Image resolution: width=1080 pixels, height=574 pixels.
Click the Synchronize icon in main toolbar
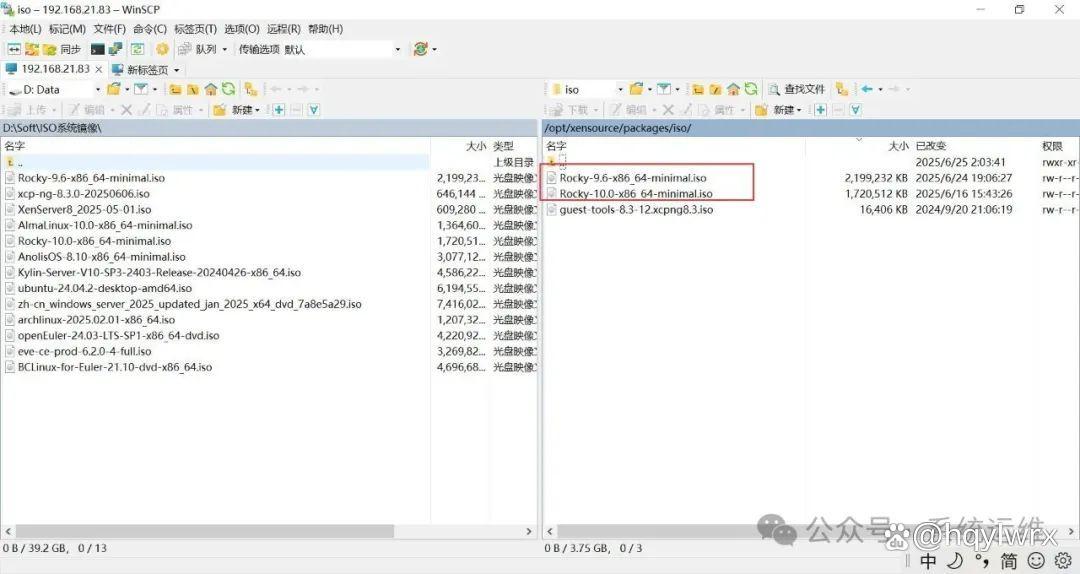pos(32,49)
